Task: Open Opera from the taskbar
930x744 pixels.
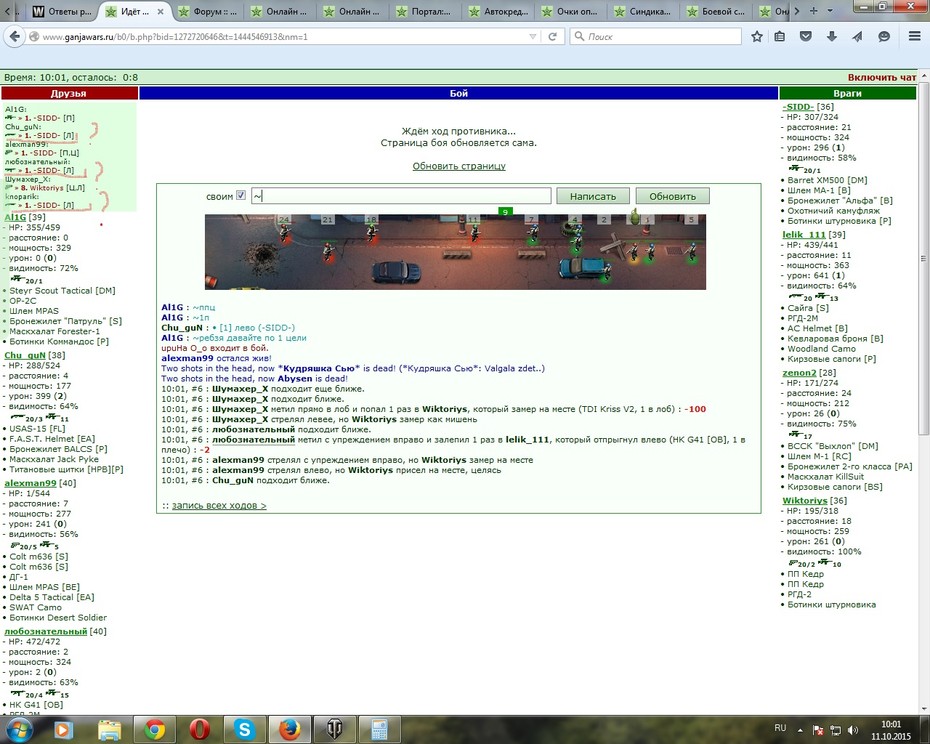Action: (199, 729)
